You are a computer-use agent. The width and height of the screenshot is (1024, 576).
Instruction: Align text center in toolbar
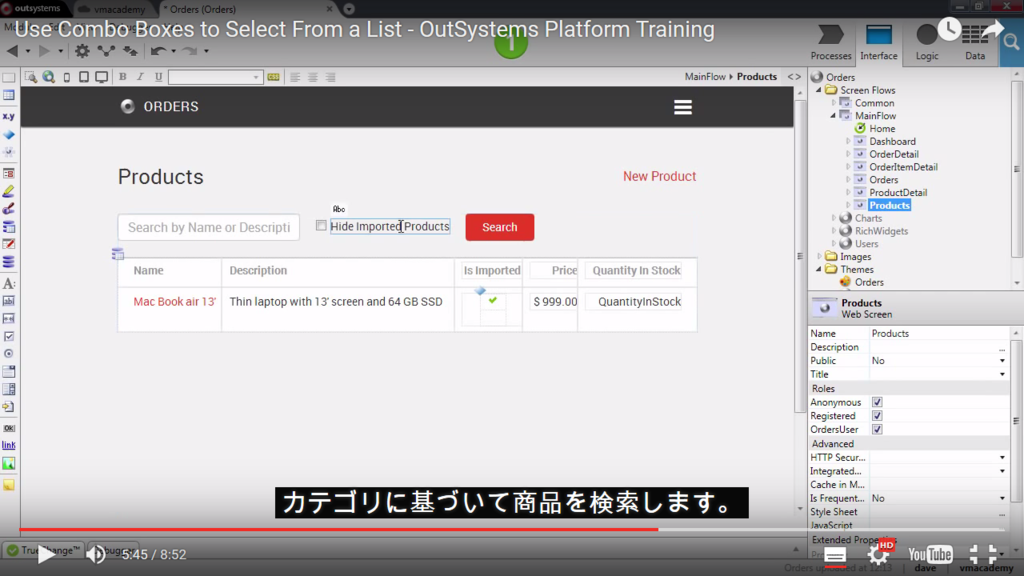click(x=313, y=77)
